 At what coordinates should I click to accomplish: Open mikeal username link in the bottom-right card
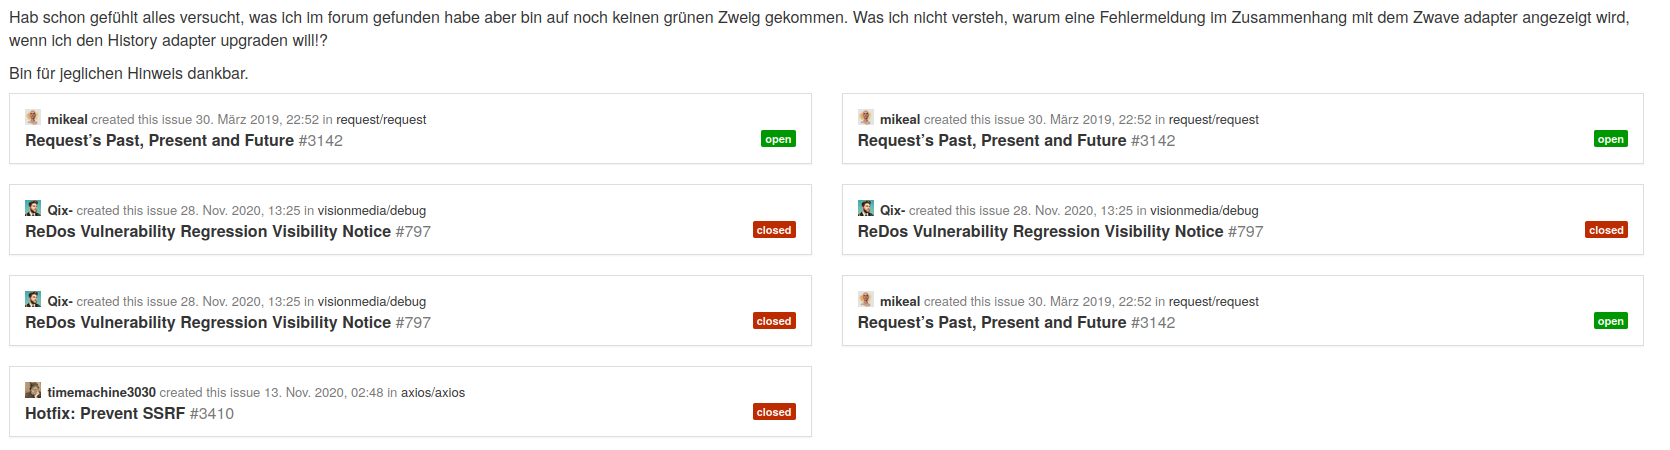(900, 302)
